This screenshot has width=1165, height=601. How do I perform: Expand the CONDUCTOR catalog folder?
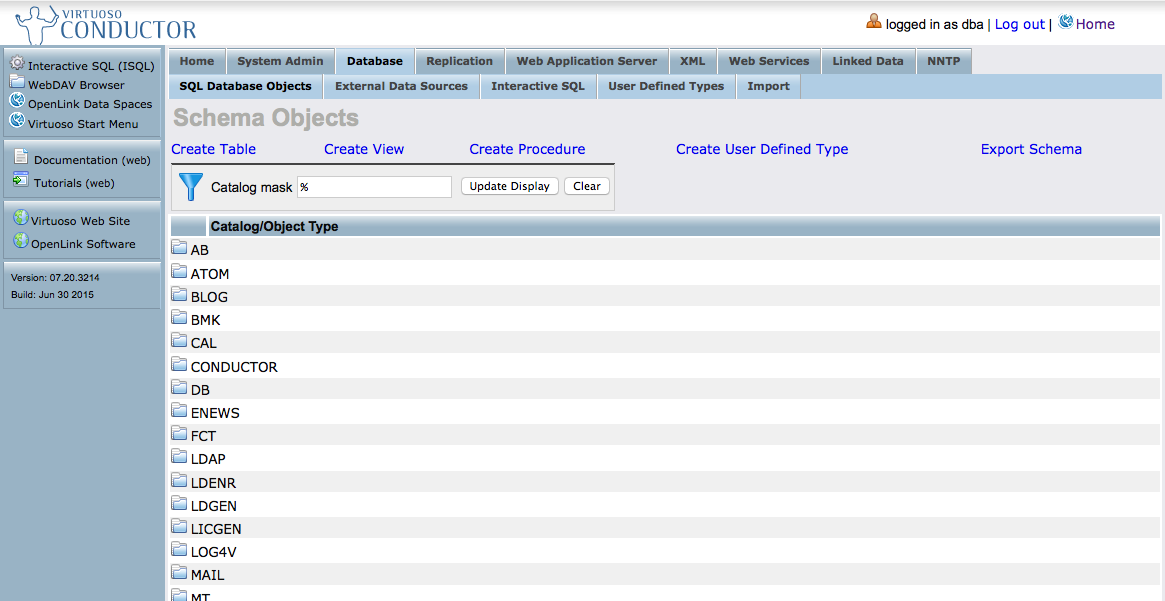click(x=180, y=365)
